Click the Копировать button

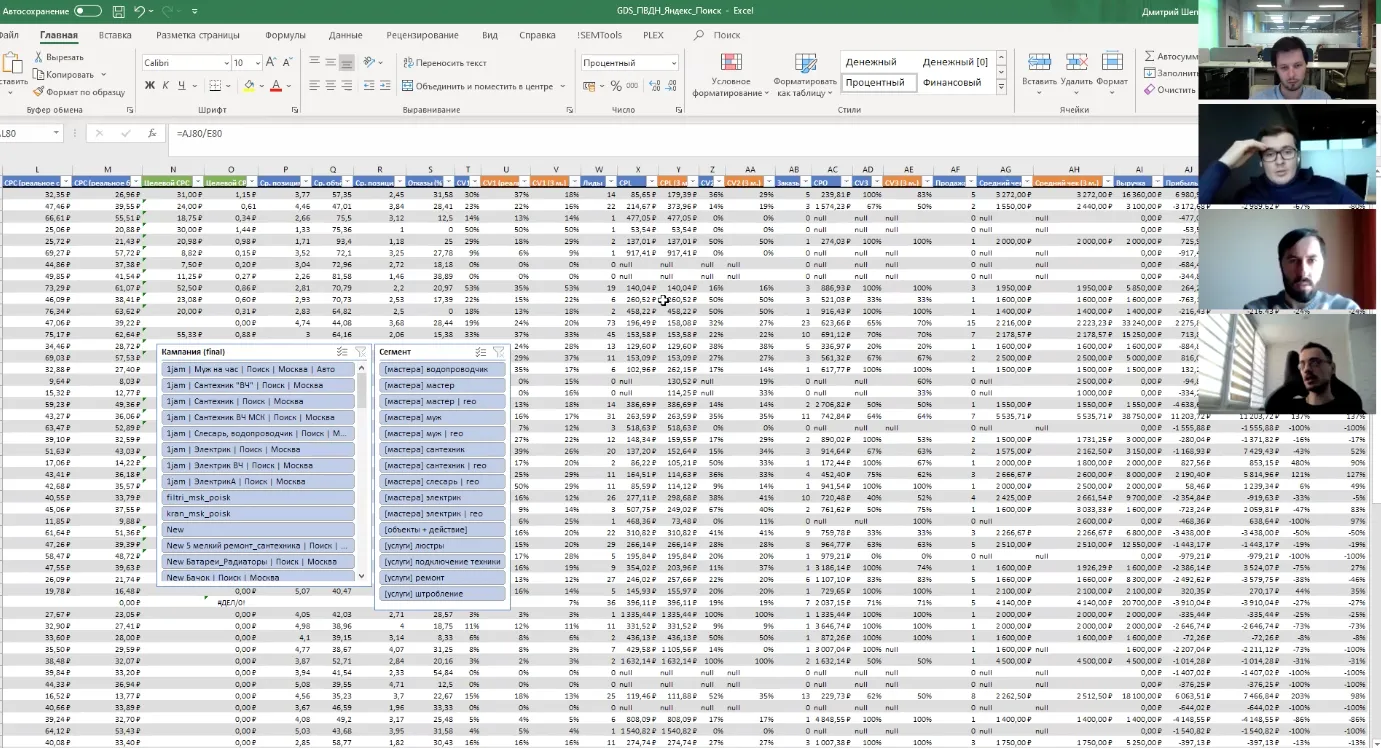point(63,75)
